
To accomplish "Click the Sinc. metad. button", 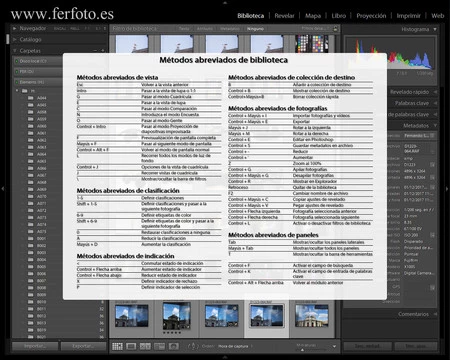I will (x=367, y=346).
